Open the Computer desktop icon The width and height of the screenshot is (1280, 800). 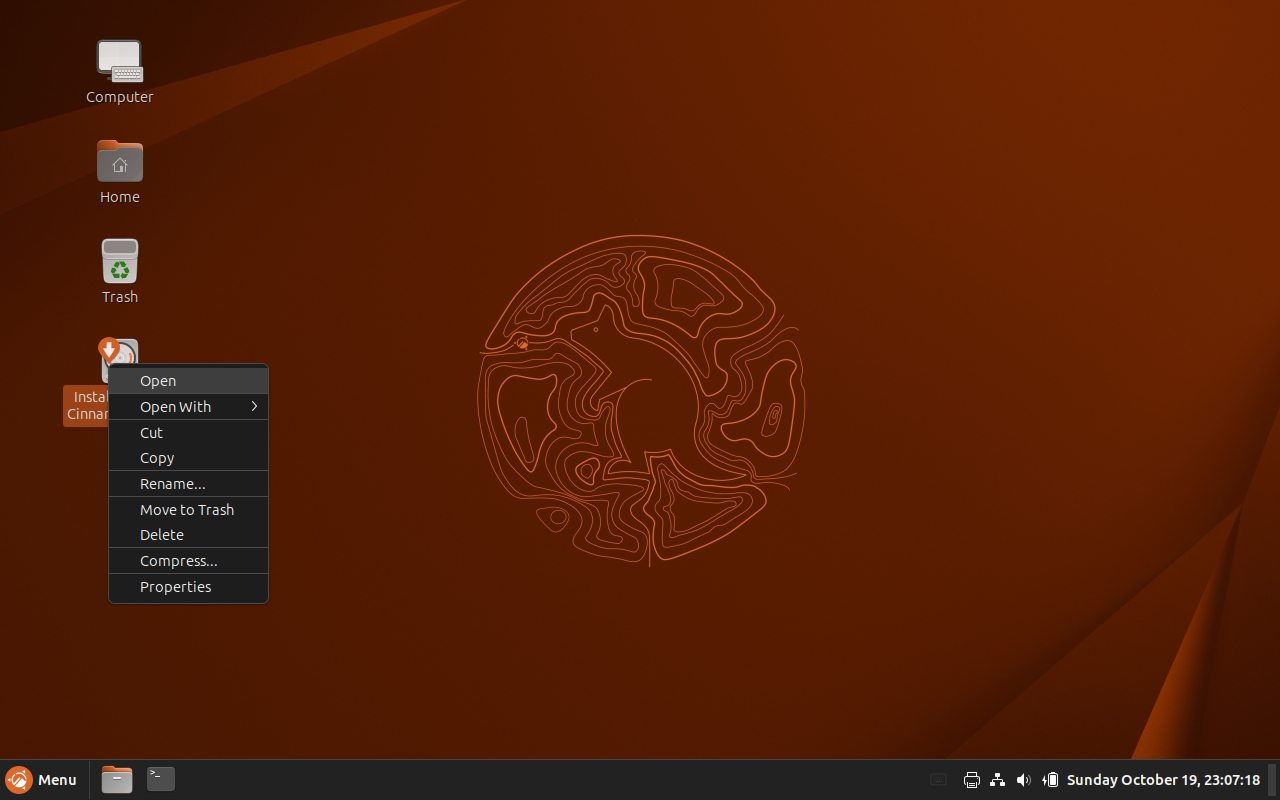(119, 62)
